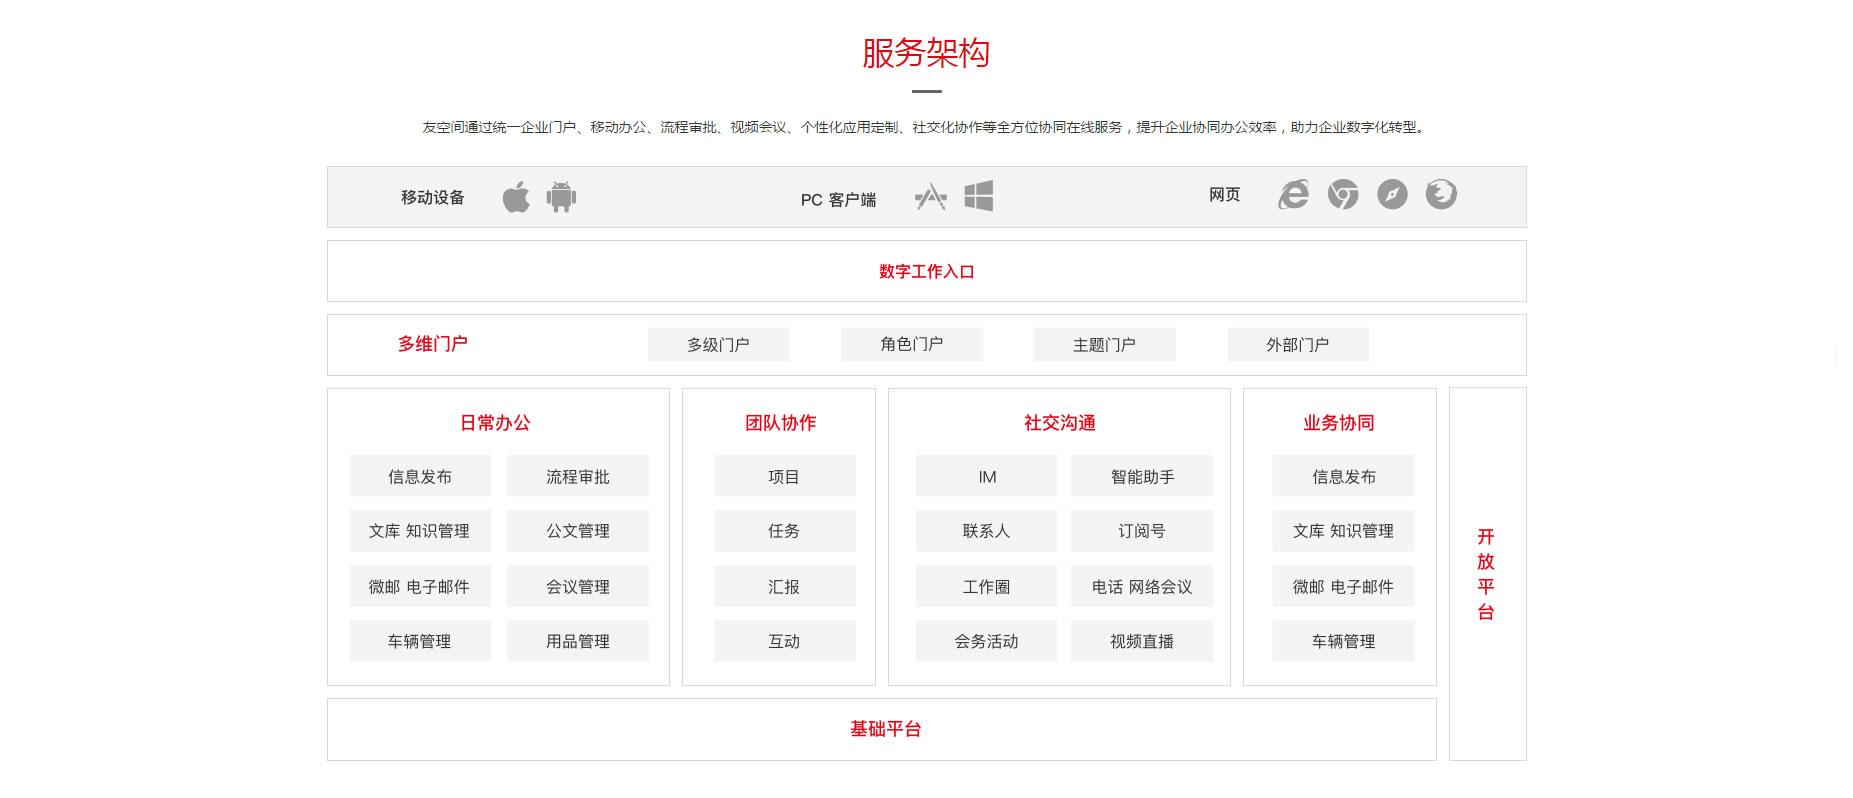
Task: Open the 数字工作入口 banner
Action: [926, 272]
